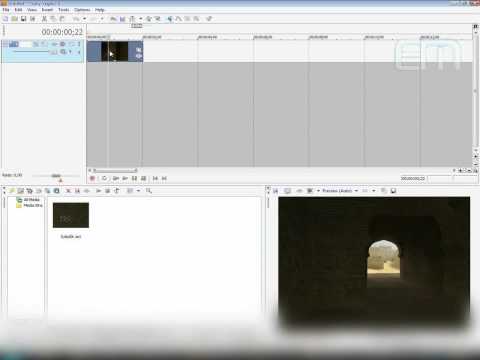Viewport: 480px width, 360px height.
Task: Click the Pause button in transport controls
Action: click(x=134, y=179)
